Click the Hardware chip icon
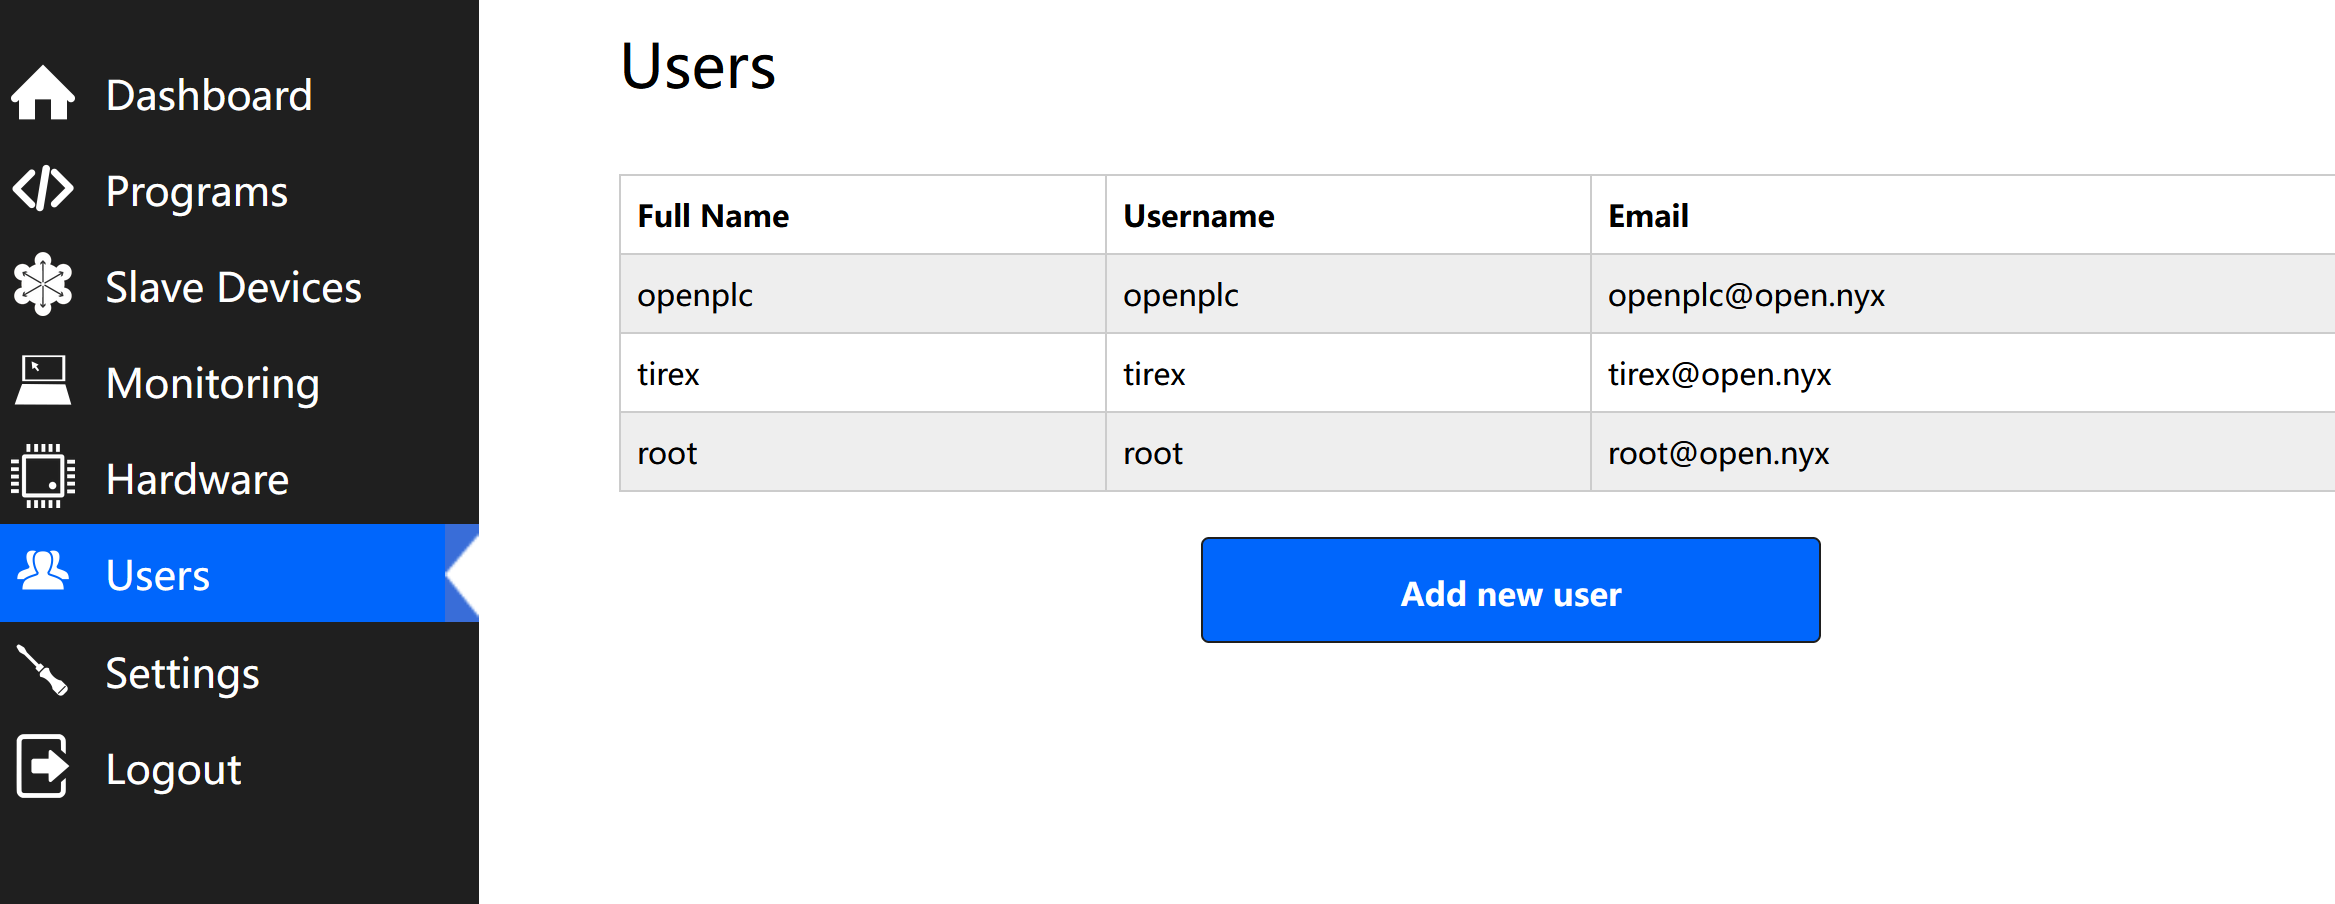This screenshot has height=904, width=2335. tap(43, 476)
